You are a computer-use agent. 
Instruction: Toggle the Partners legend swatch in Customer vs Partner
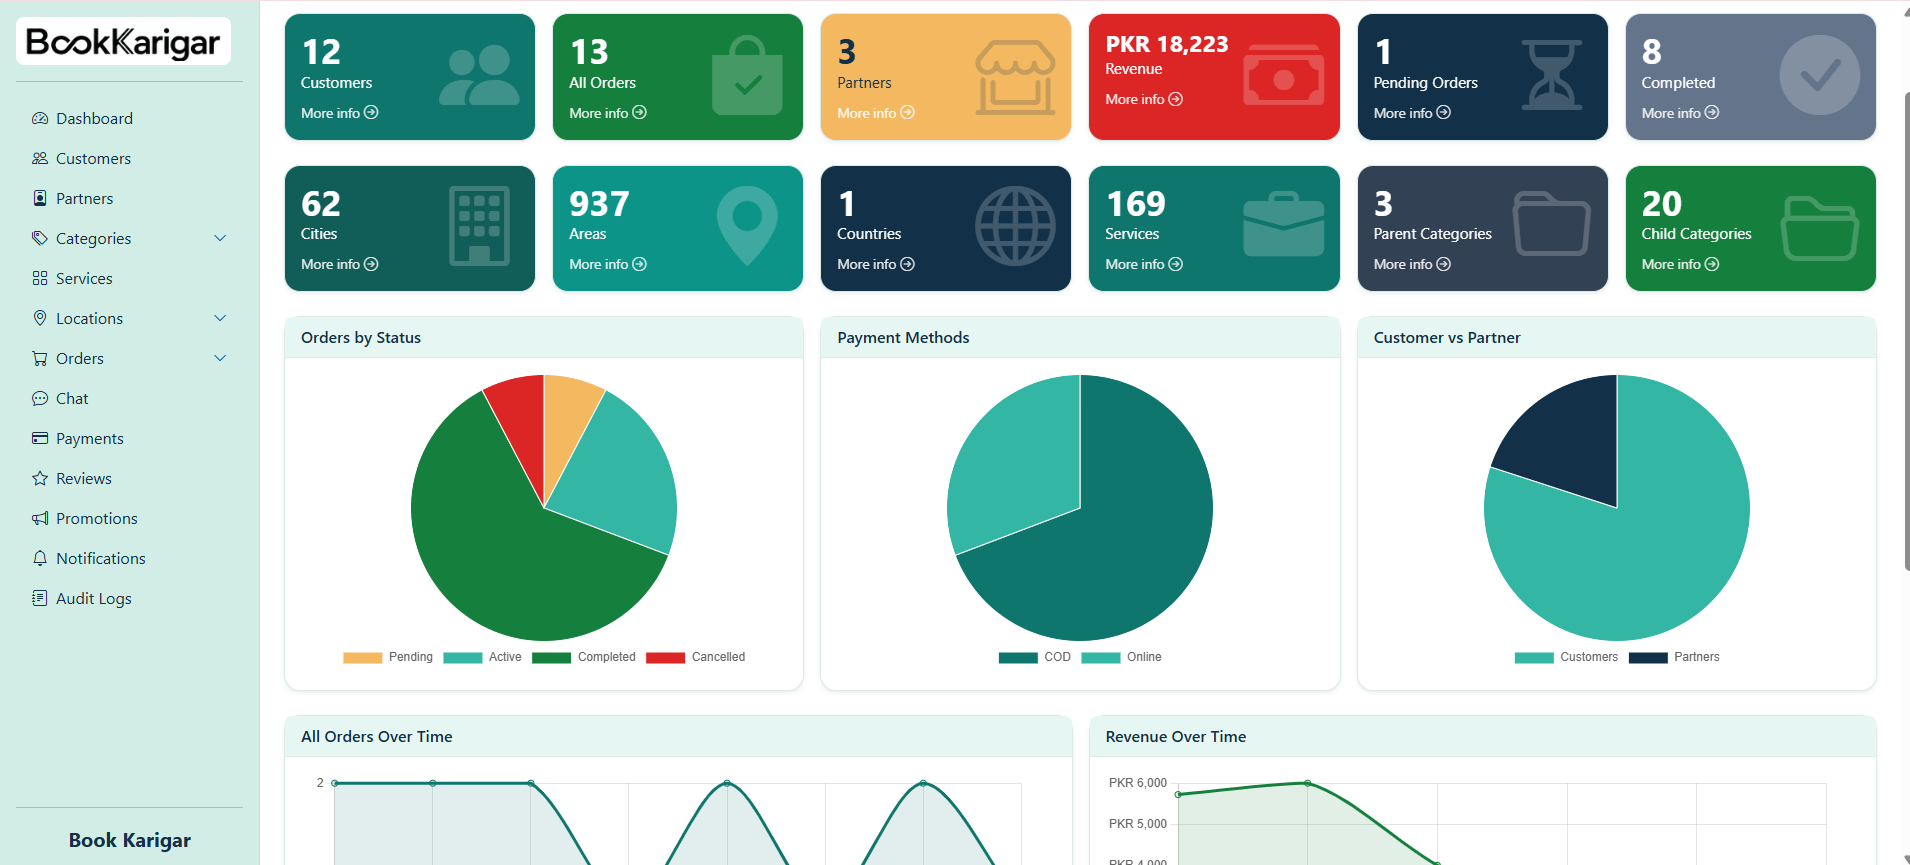(1648, 657)
